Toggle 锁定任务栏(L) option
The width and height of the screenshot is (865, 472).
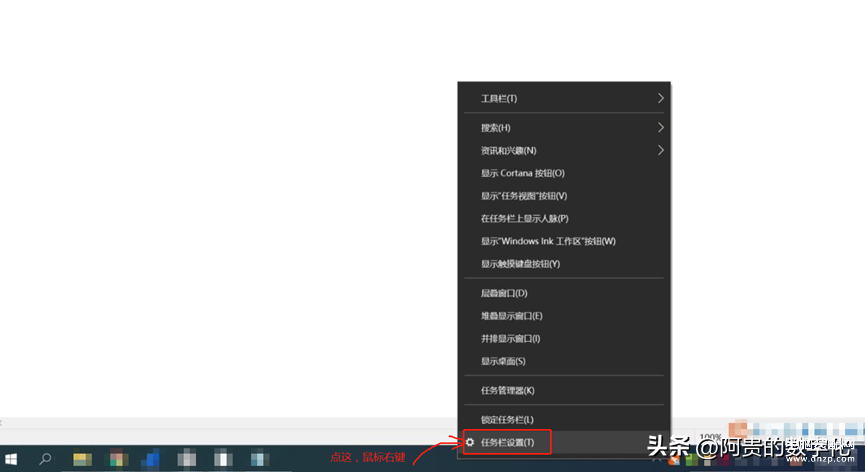tap(564, 420)
